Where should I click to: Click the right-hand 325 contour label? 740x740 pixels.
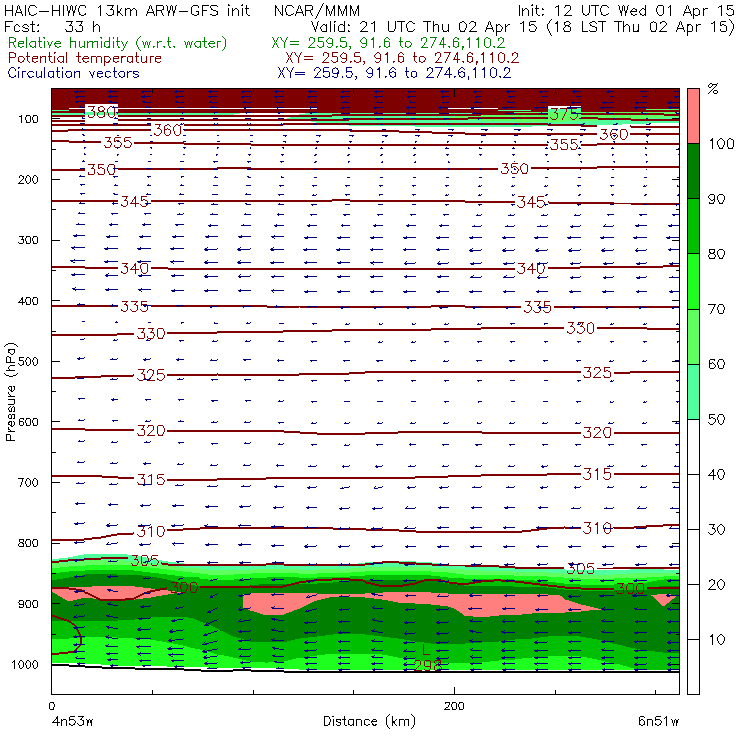[597, 373]
